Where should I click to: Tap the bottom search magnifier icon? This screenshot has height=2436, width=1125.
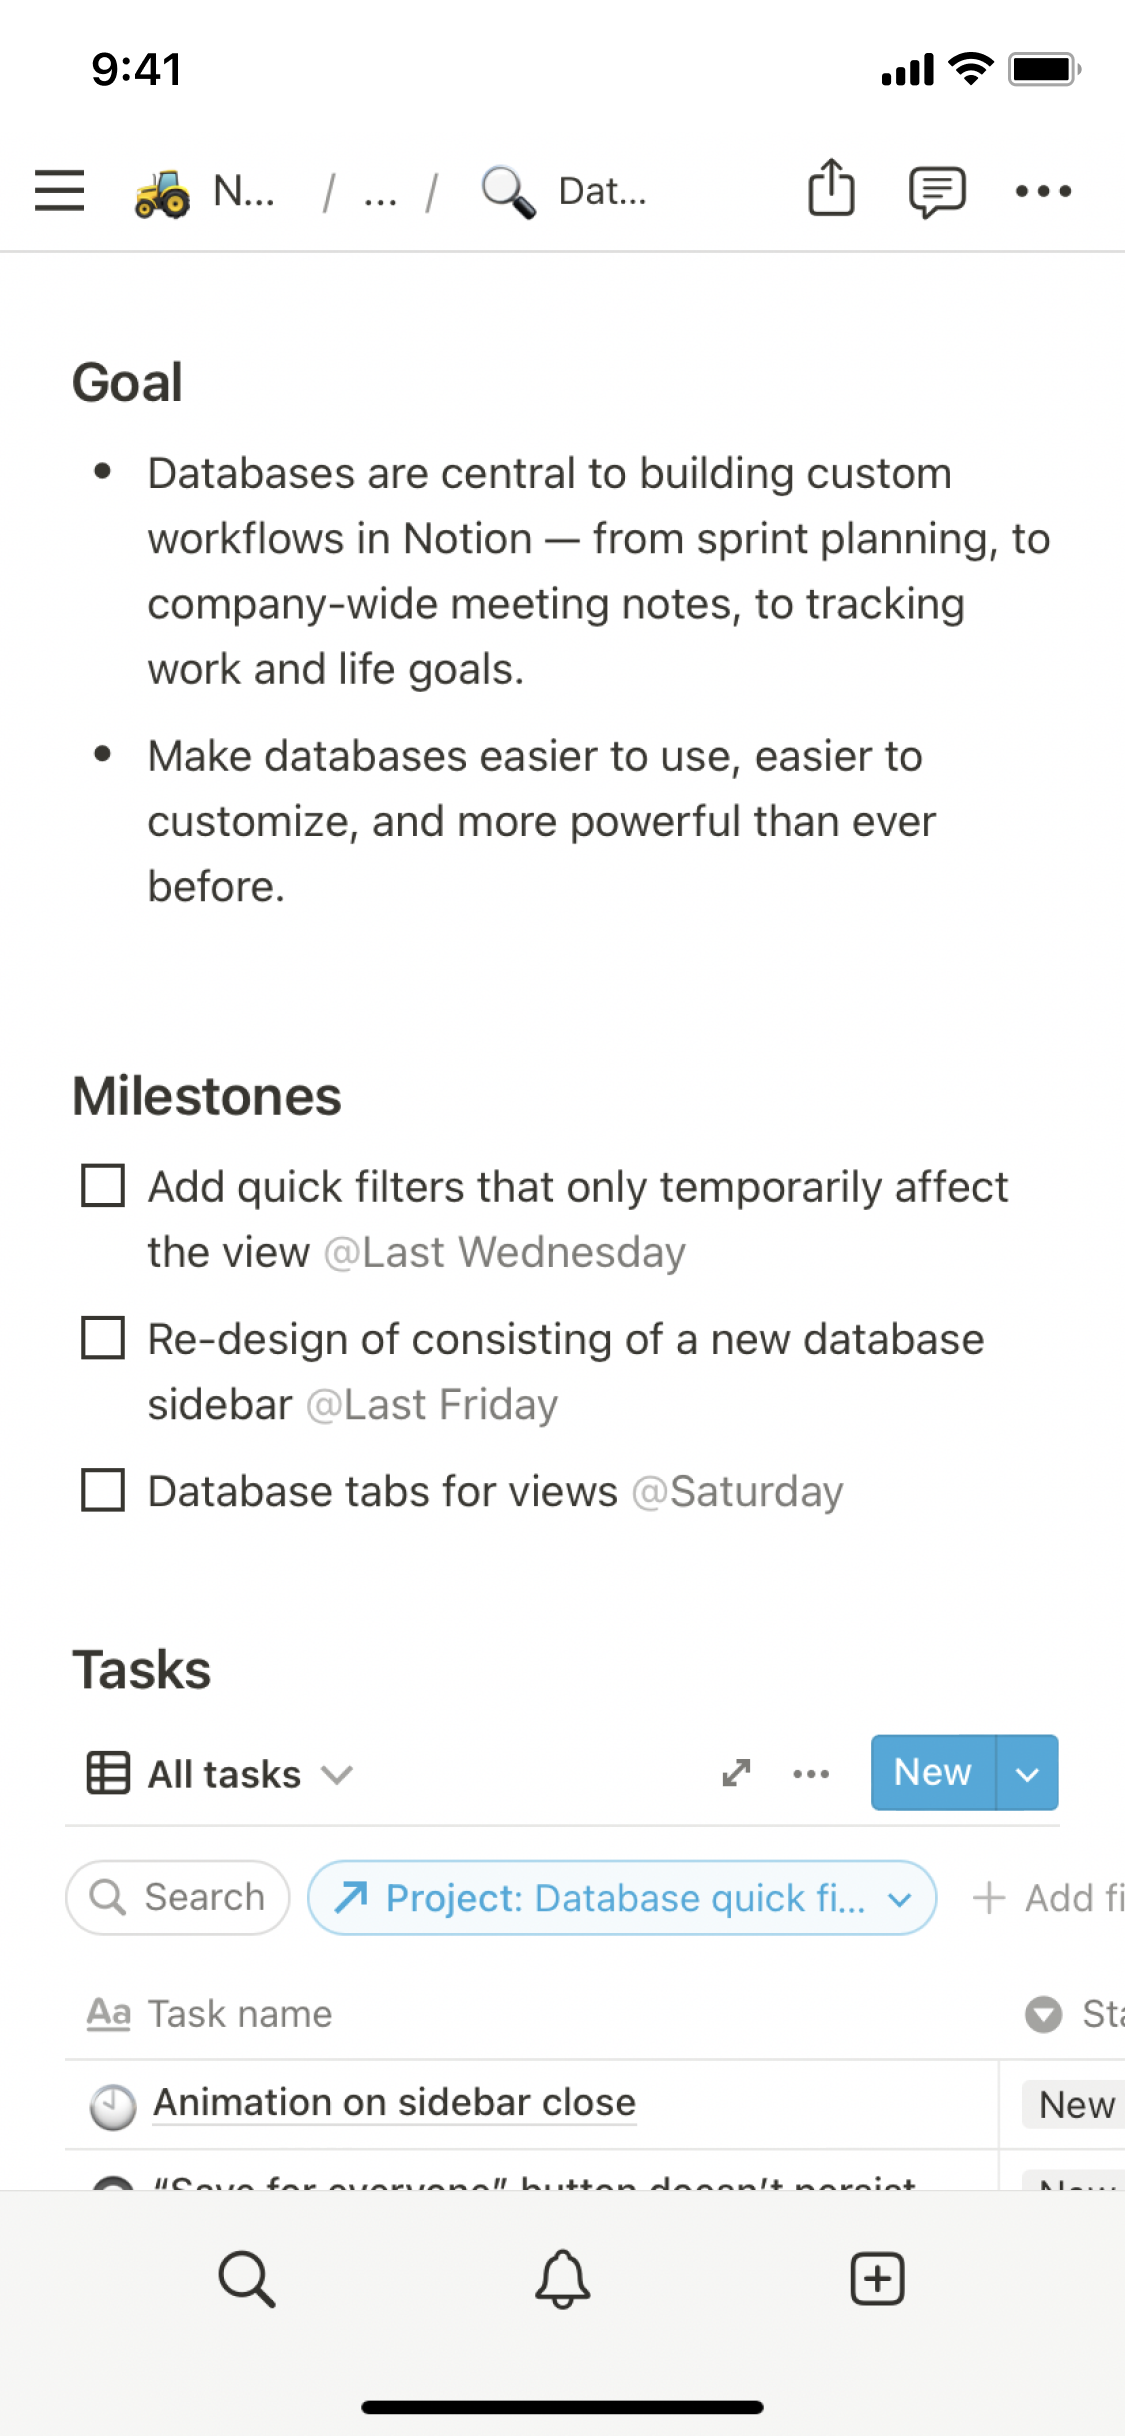[x=246, y=2279]
